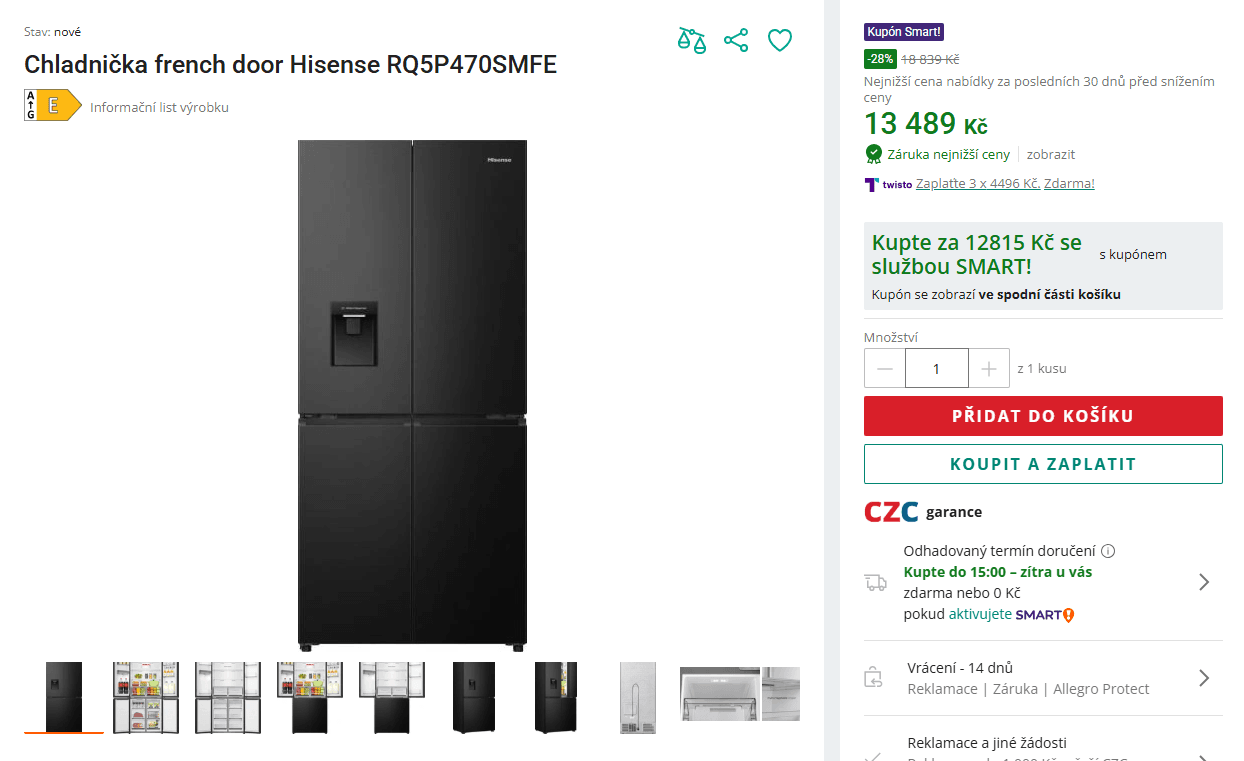Increase quantity with the plus stepper

989,368
